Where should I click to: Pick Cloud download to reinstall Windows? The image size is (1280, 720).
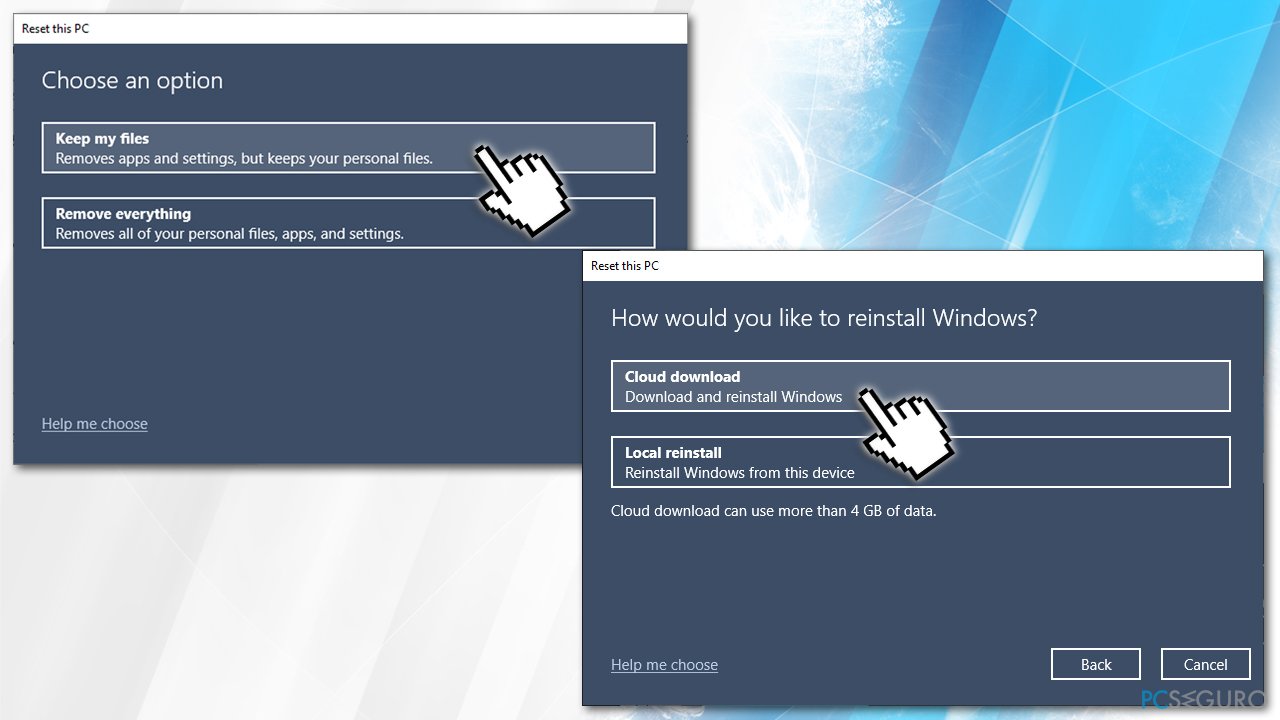pos(920,386)
